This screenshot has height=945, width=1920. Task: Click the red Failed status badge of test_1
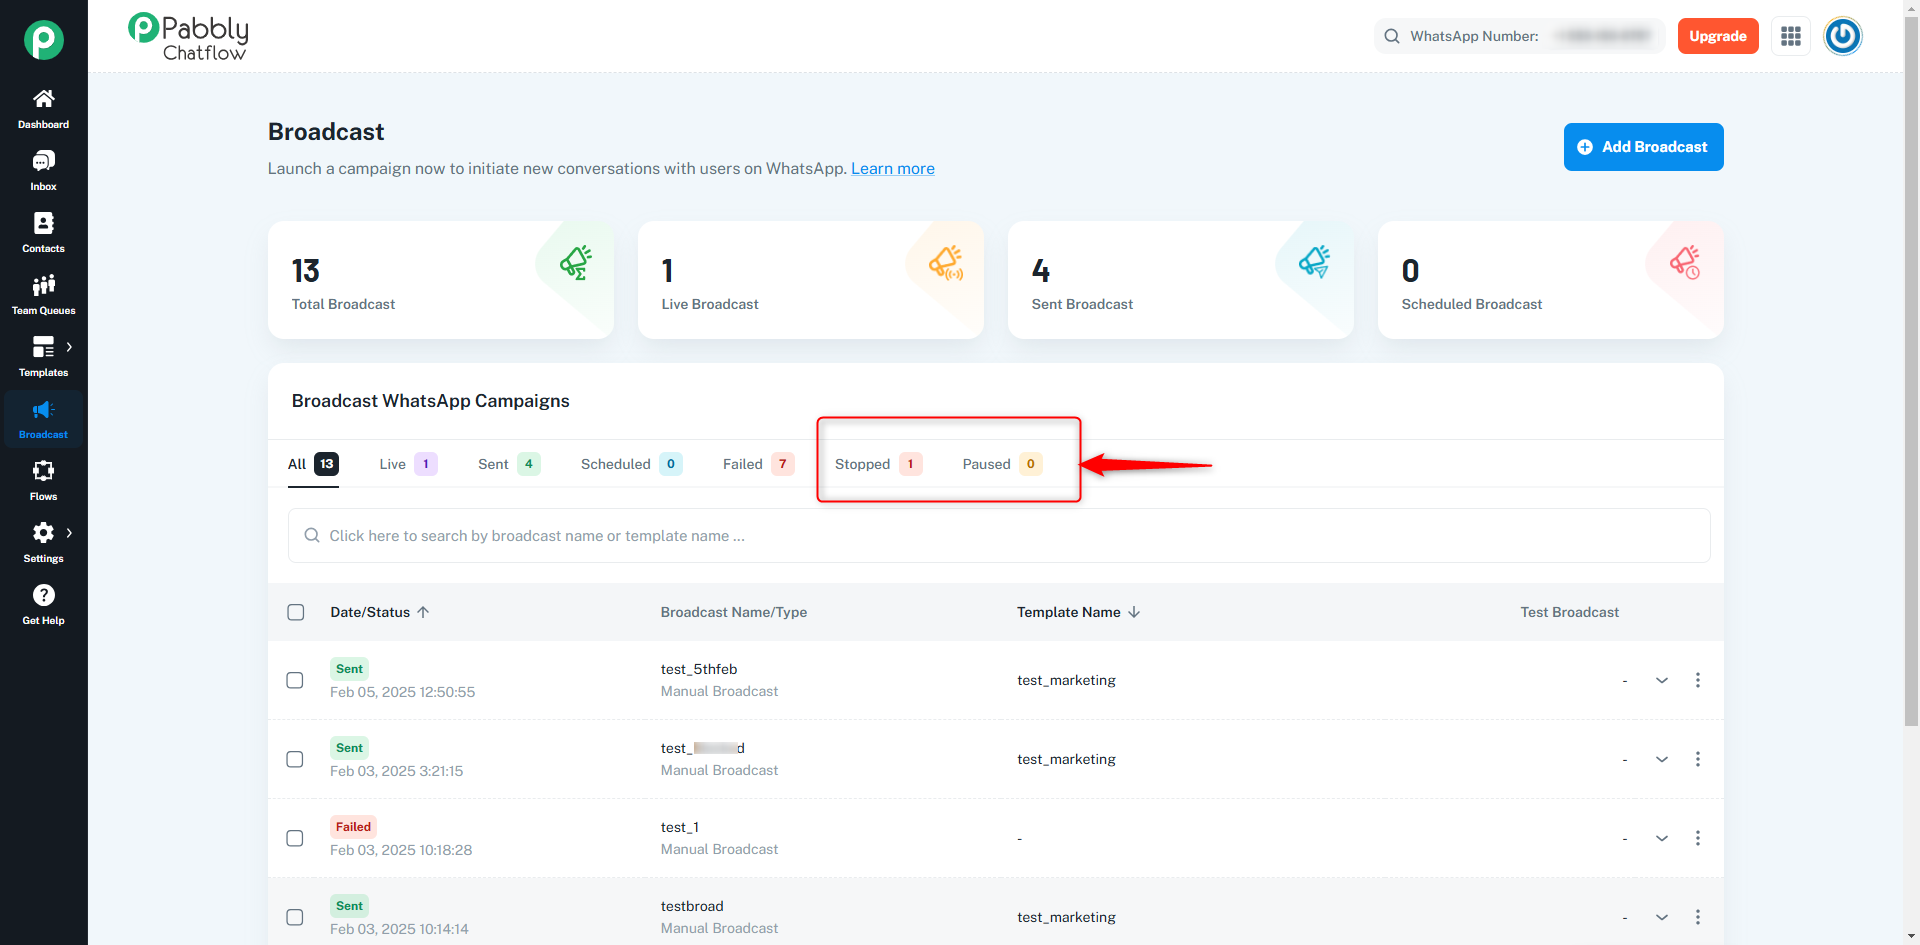click(x=353, y=827)
